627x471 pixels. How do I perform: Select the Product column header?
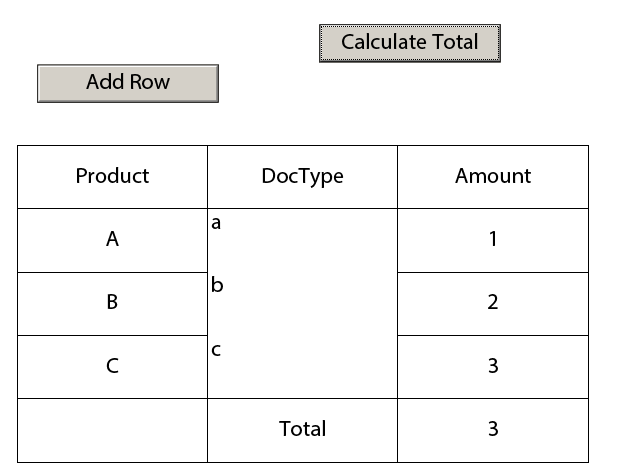click(112, 176)
